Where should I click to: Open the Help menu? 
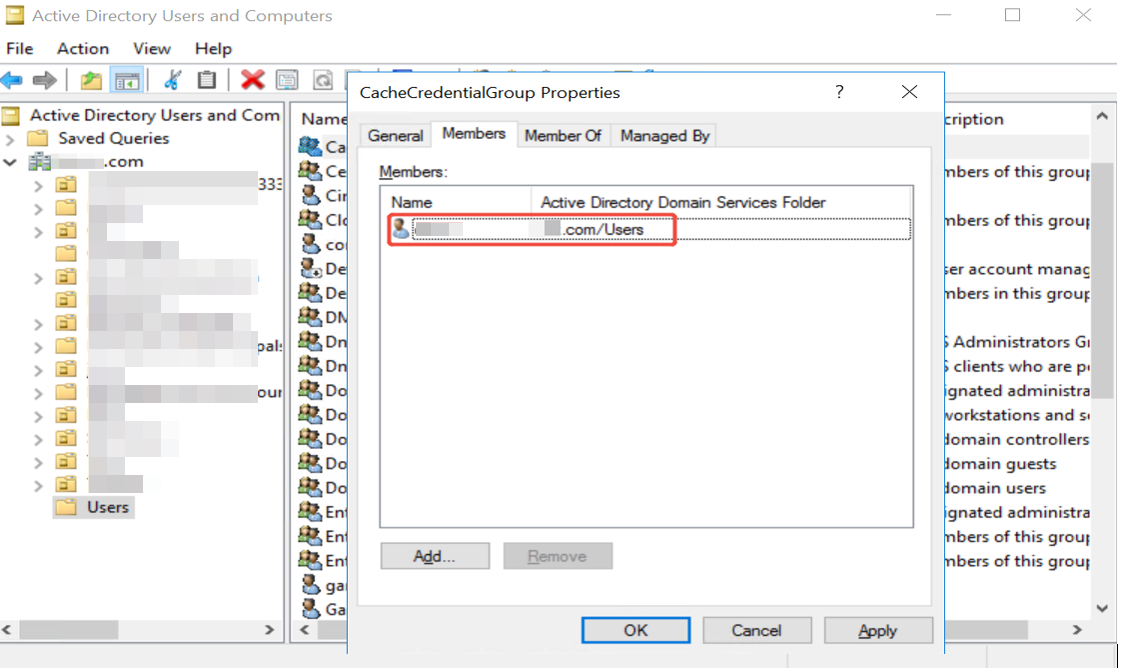(x=213, y=49)
